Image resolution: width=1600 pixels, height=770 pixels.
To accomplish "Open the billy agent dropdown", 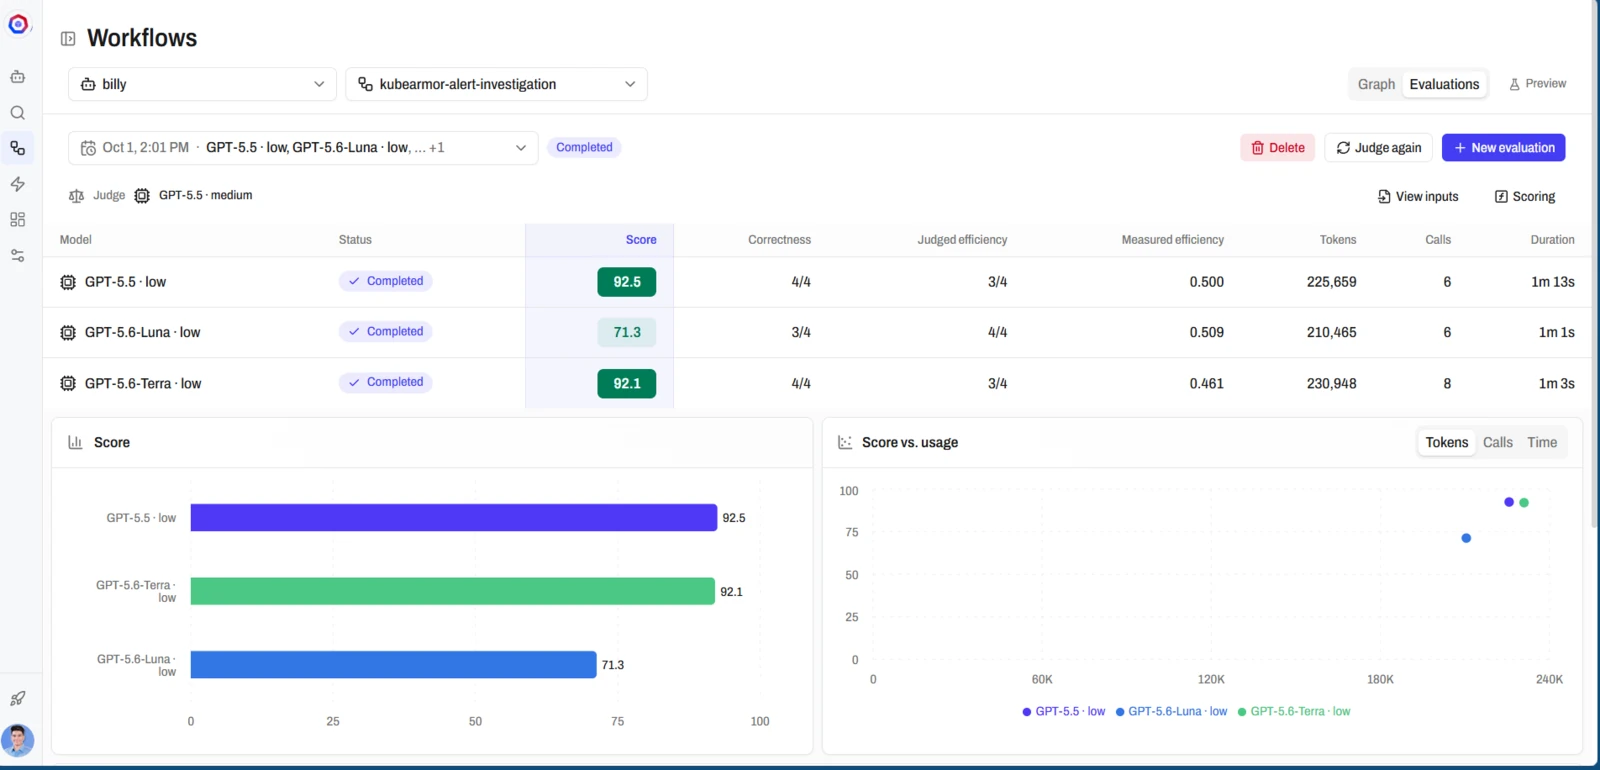I will [202, 84].
